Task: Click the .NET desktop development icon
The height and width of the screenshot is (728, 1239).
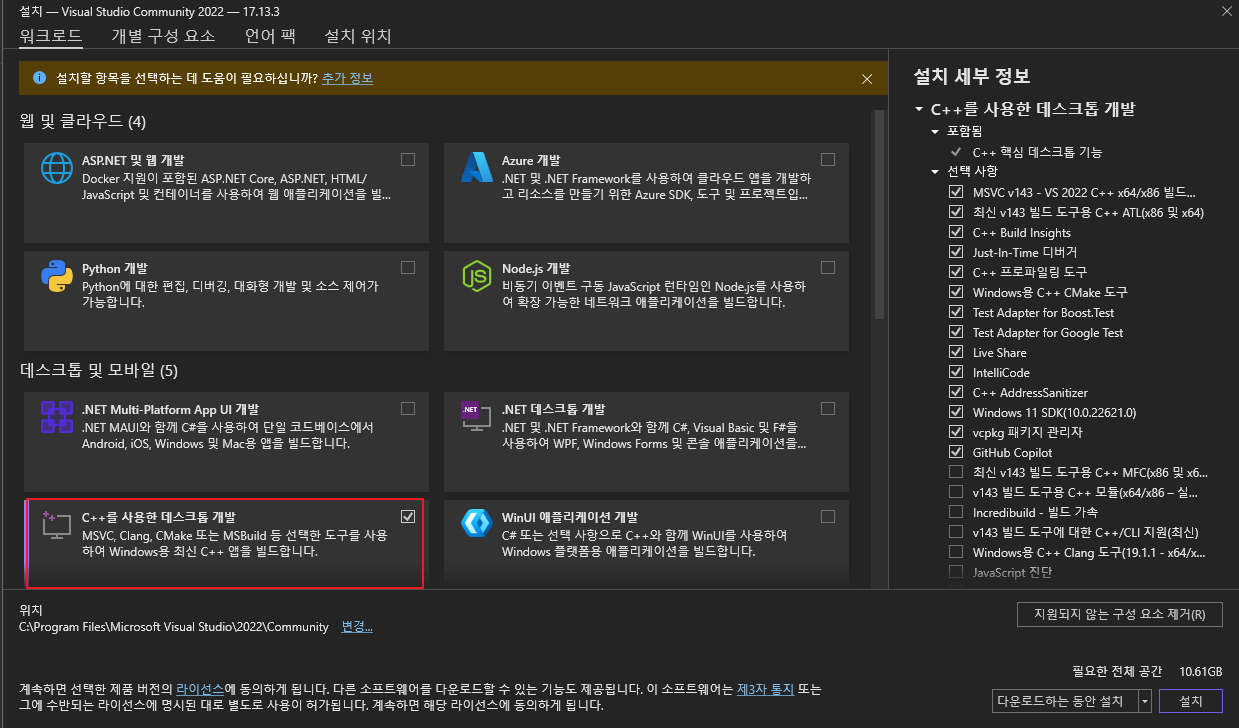Action: (x=477, y=417)
